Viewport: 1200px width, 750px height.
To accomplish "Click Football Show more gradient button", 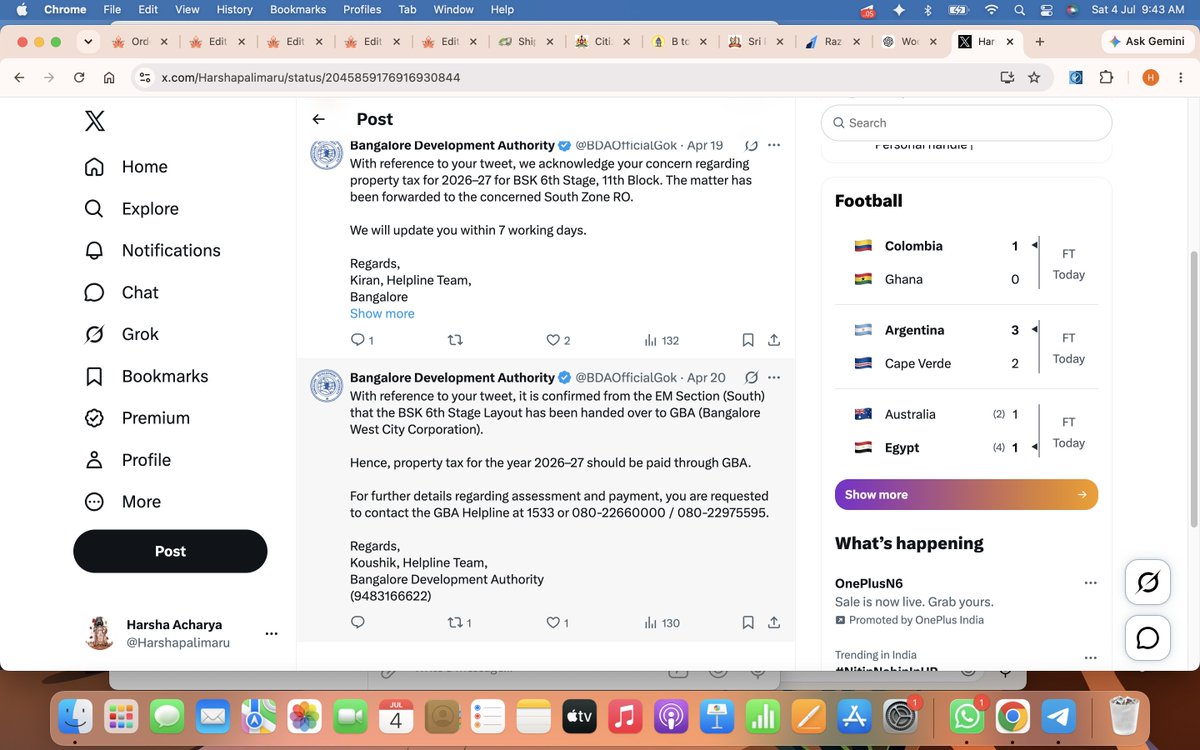I will [966, 494].
